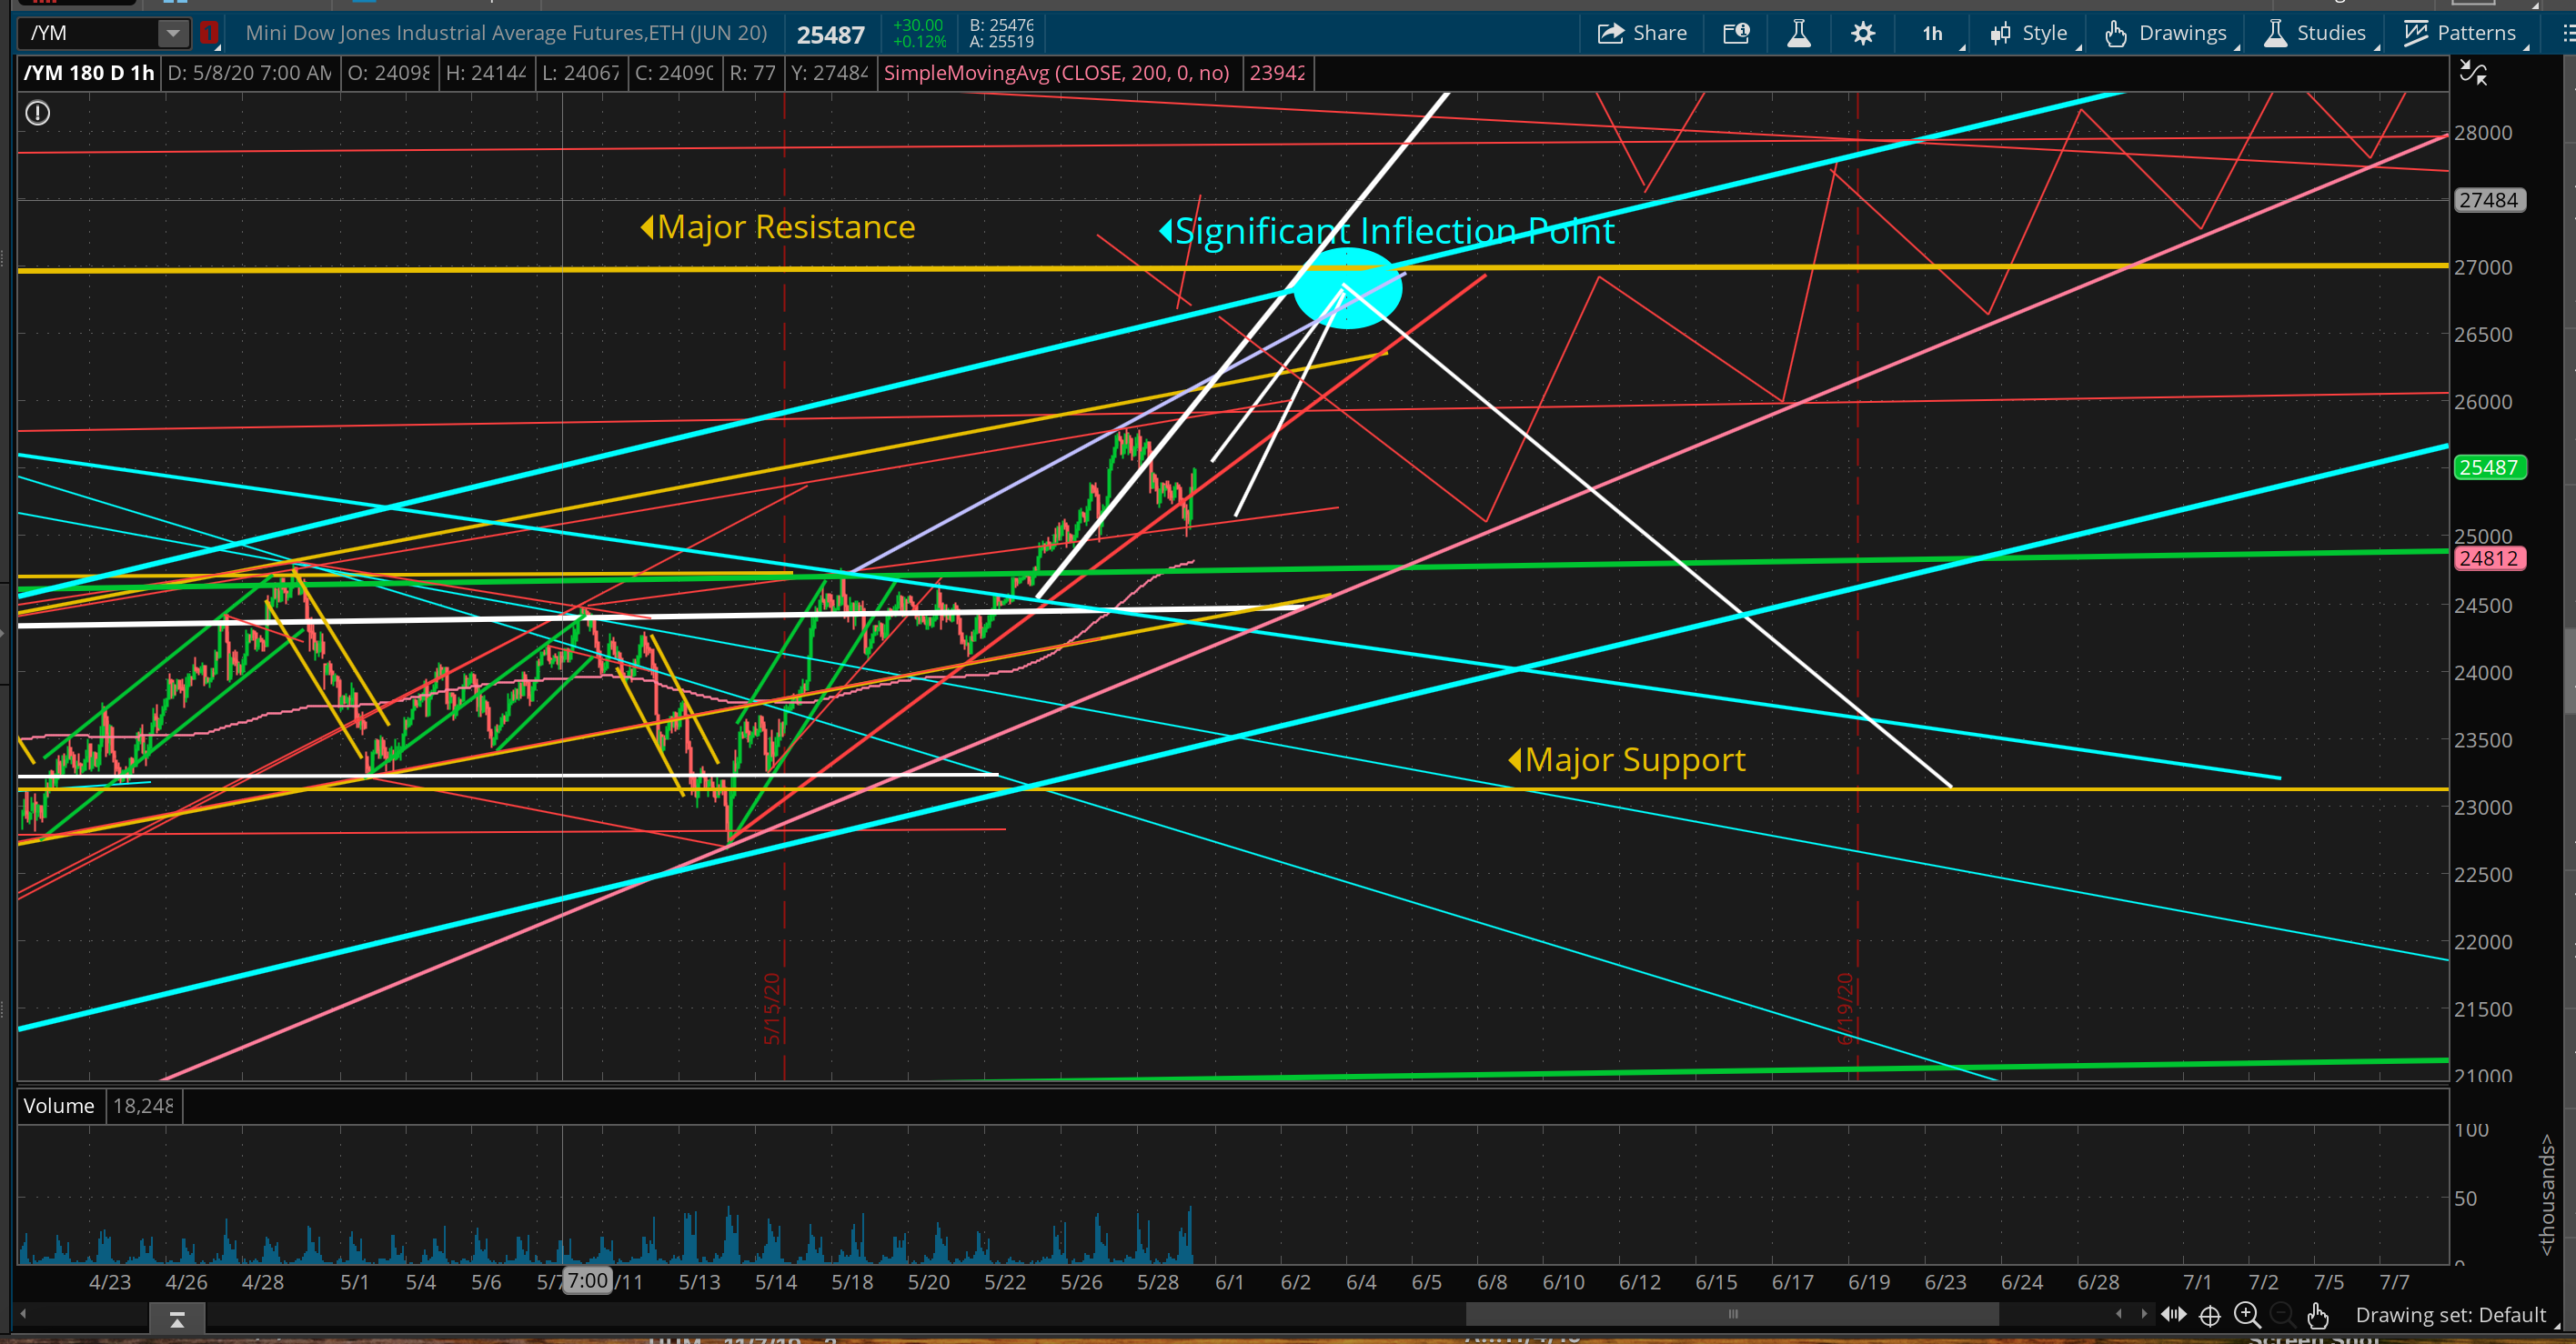
Task: Click the zoom in magnifier icon
Action: [x=2246, y=1315]
